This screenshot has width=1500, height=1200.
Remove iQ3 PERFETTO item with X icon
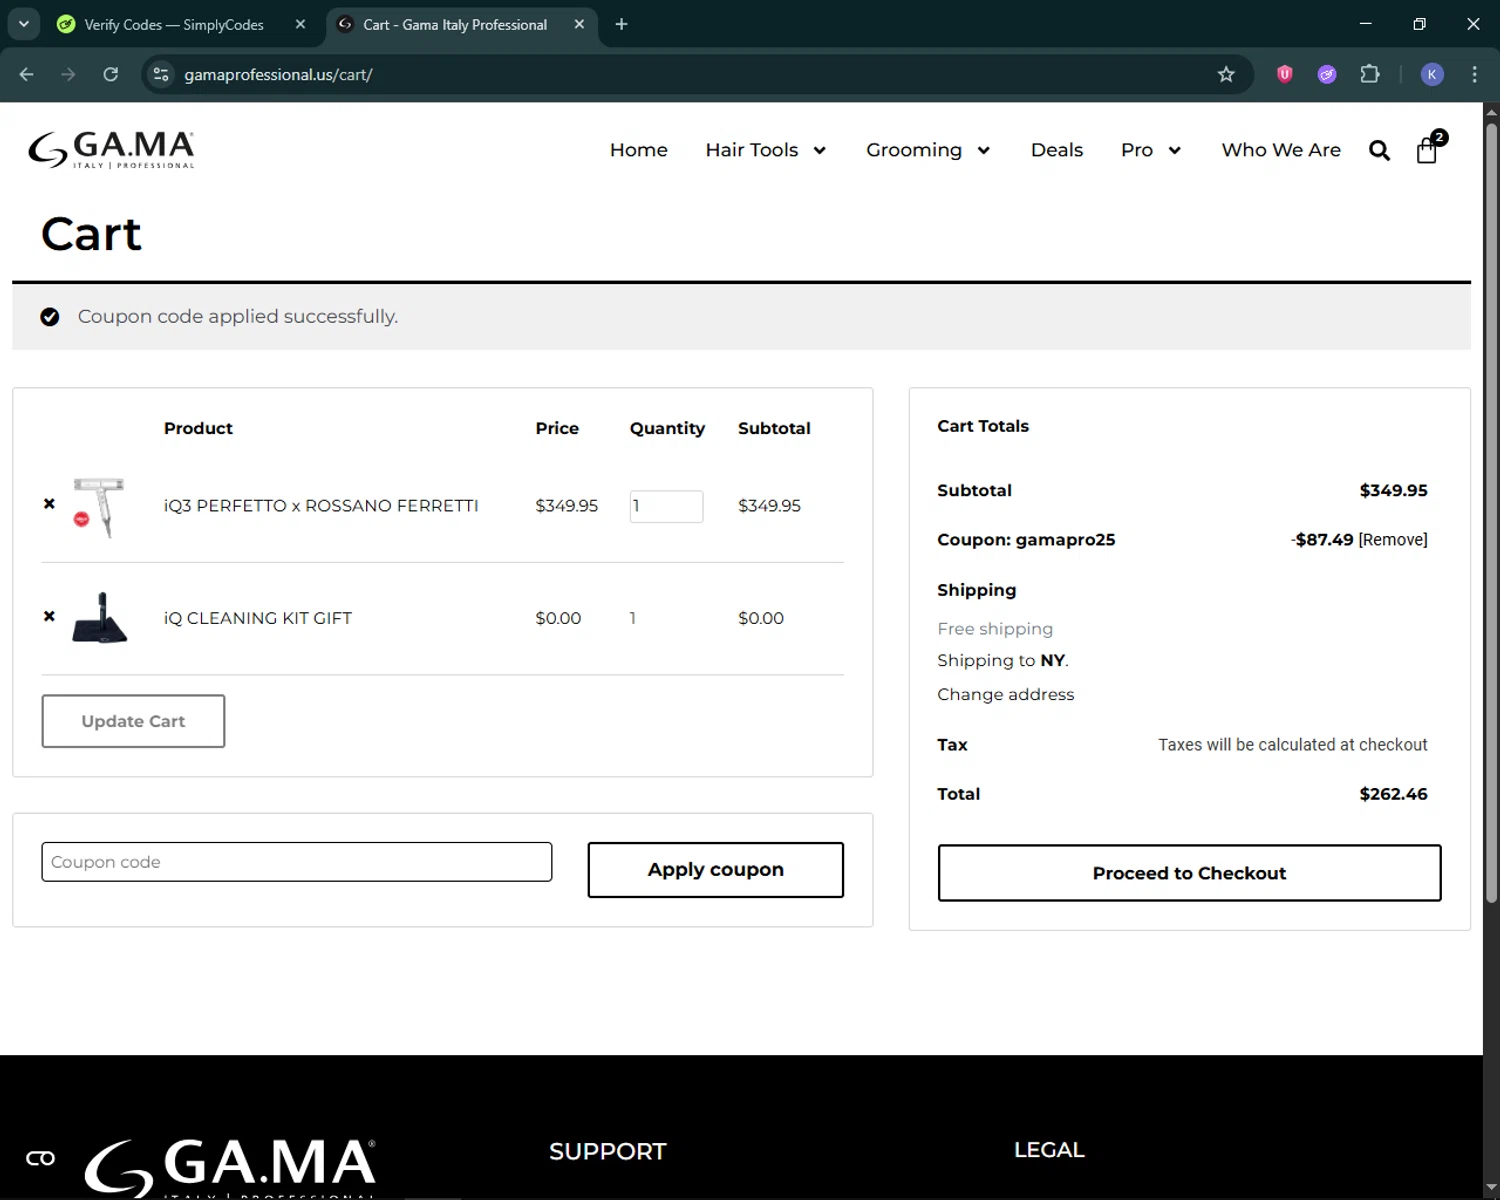click(49, 504)
